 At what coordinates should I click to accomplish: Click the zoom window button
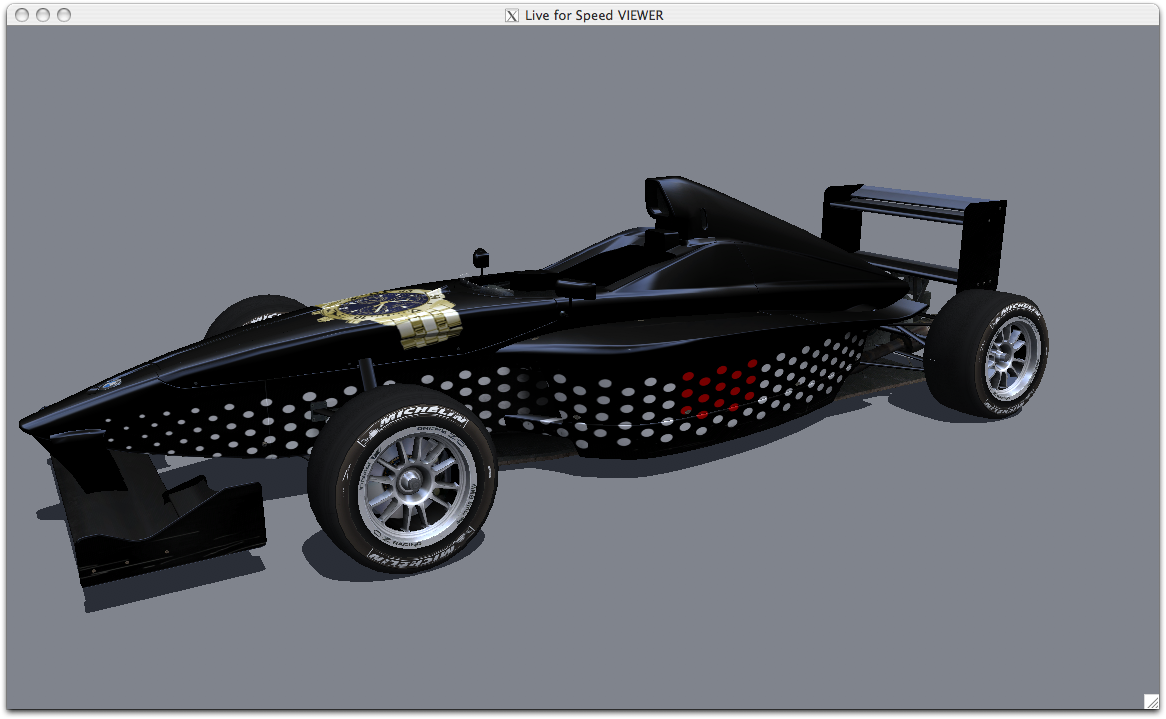point(64,15)
